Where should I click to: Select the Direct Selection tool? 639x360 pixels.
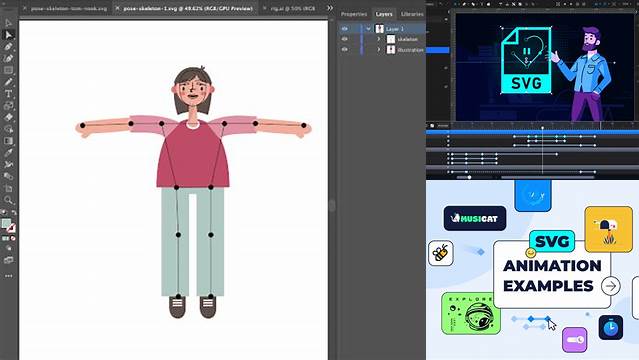(9, 35)
